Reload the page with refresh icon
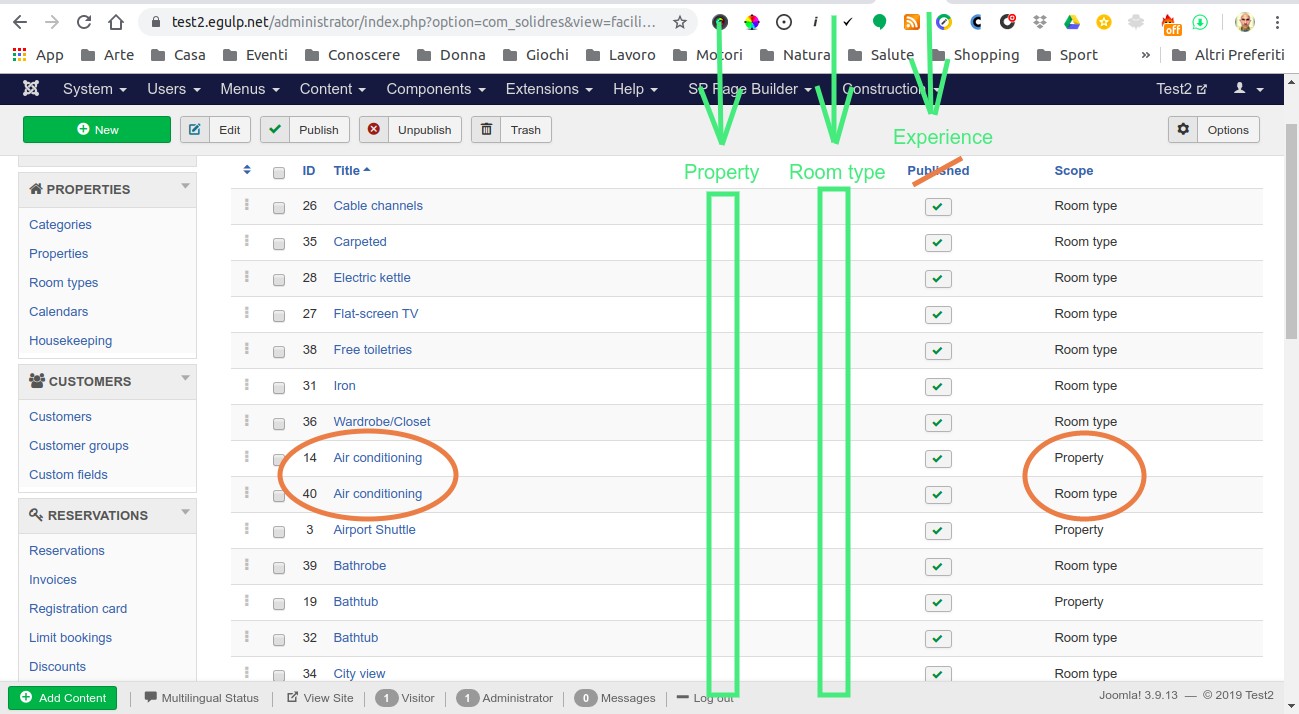 (x=84, y=22)
